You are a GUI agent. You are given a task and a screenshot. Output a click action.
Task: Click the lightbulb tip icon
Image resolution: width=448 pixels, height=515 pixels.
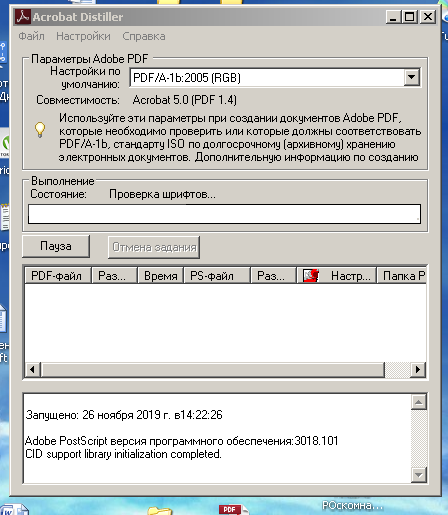tap(40, 130)
